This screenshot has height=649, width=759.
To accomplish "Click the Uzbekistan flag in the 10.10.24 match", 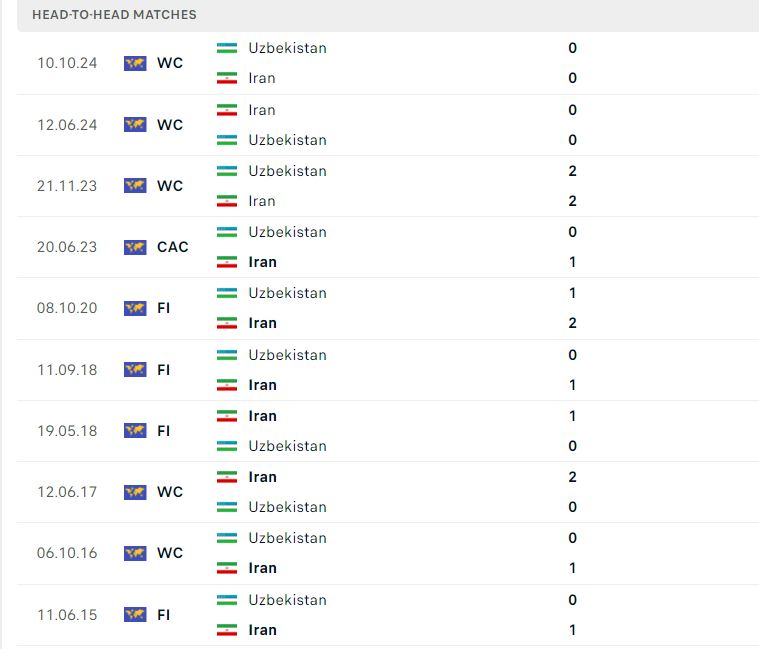I will point(227,48).
